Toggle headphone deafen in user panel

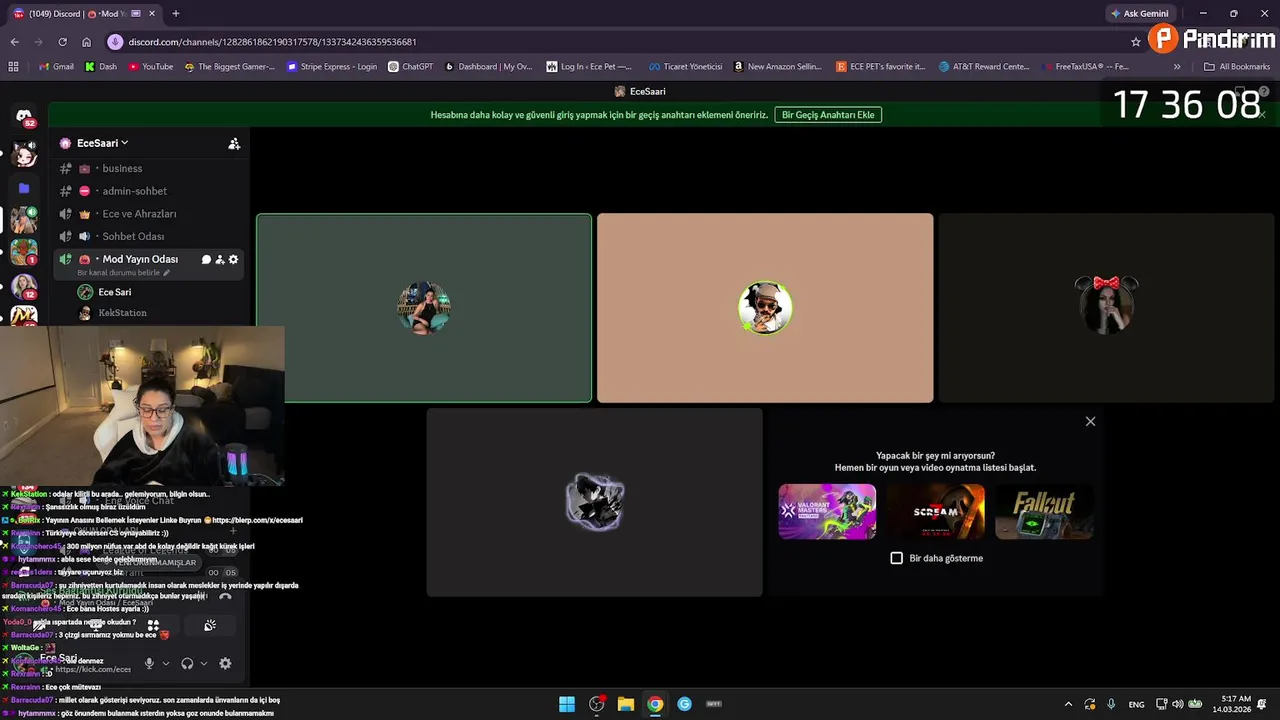pos(187,663)
